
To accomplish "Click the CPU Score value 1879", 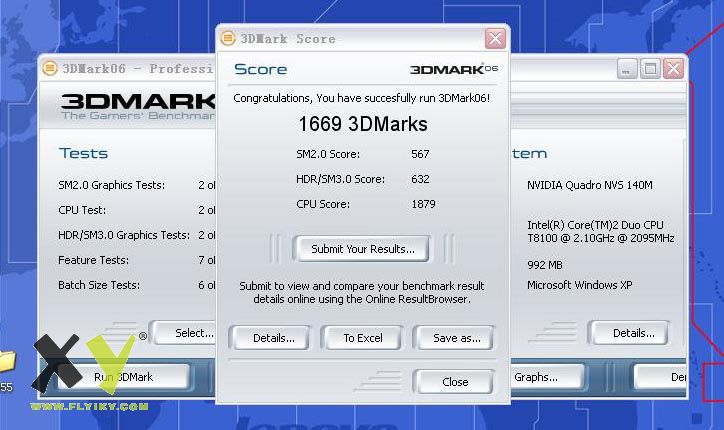I will coord(423,204).
